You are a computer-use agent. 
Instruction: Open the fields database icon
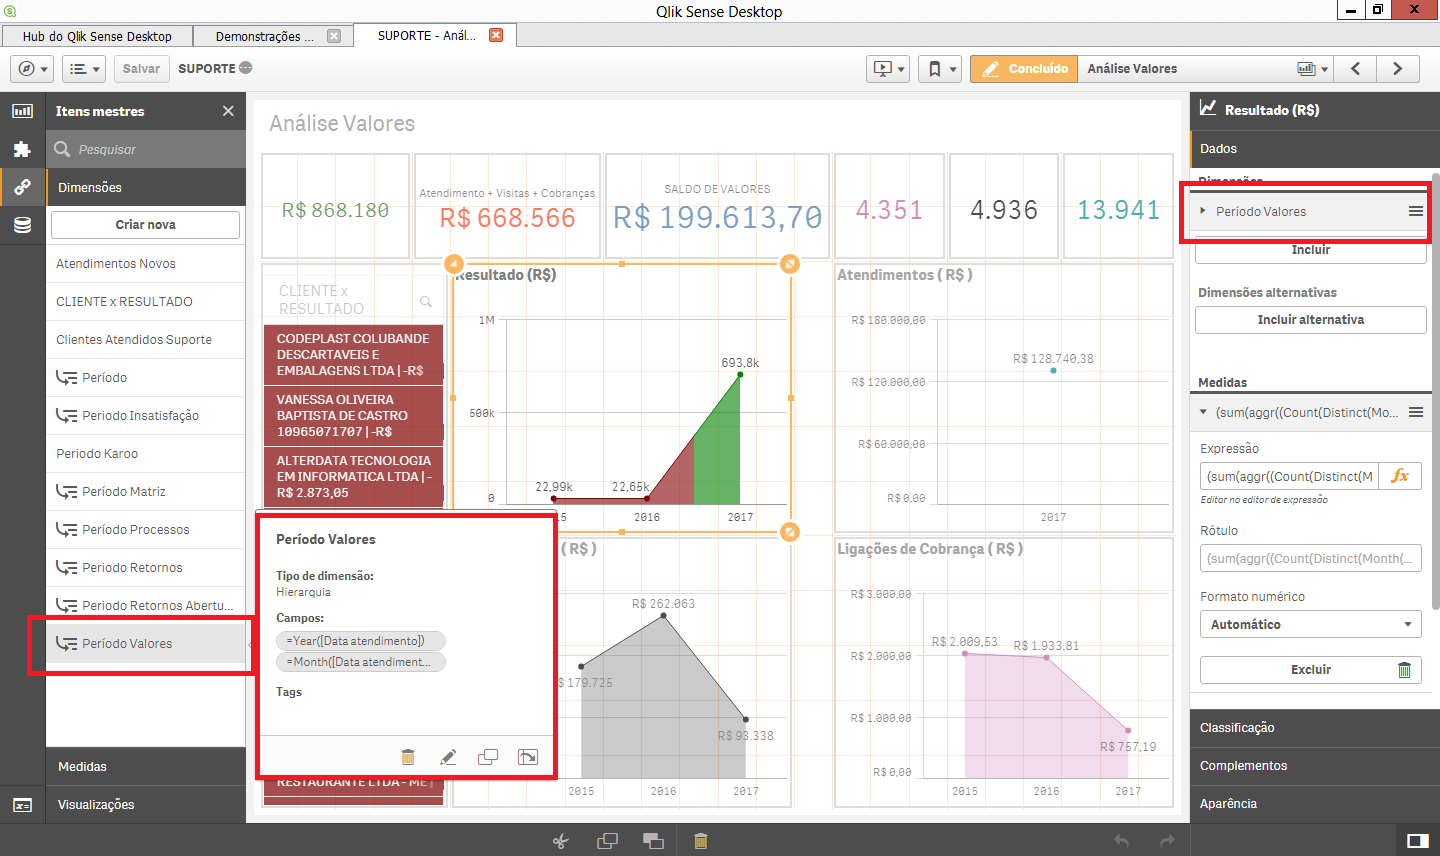click(x=22, y=225)
